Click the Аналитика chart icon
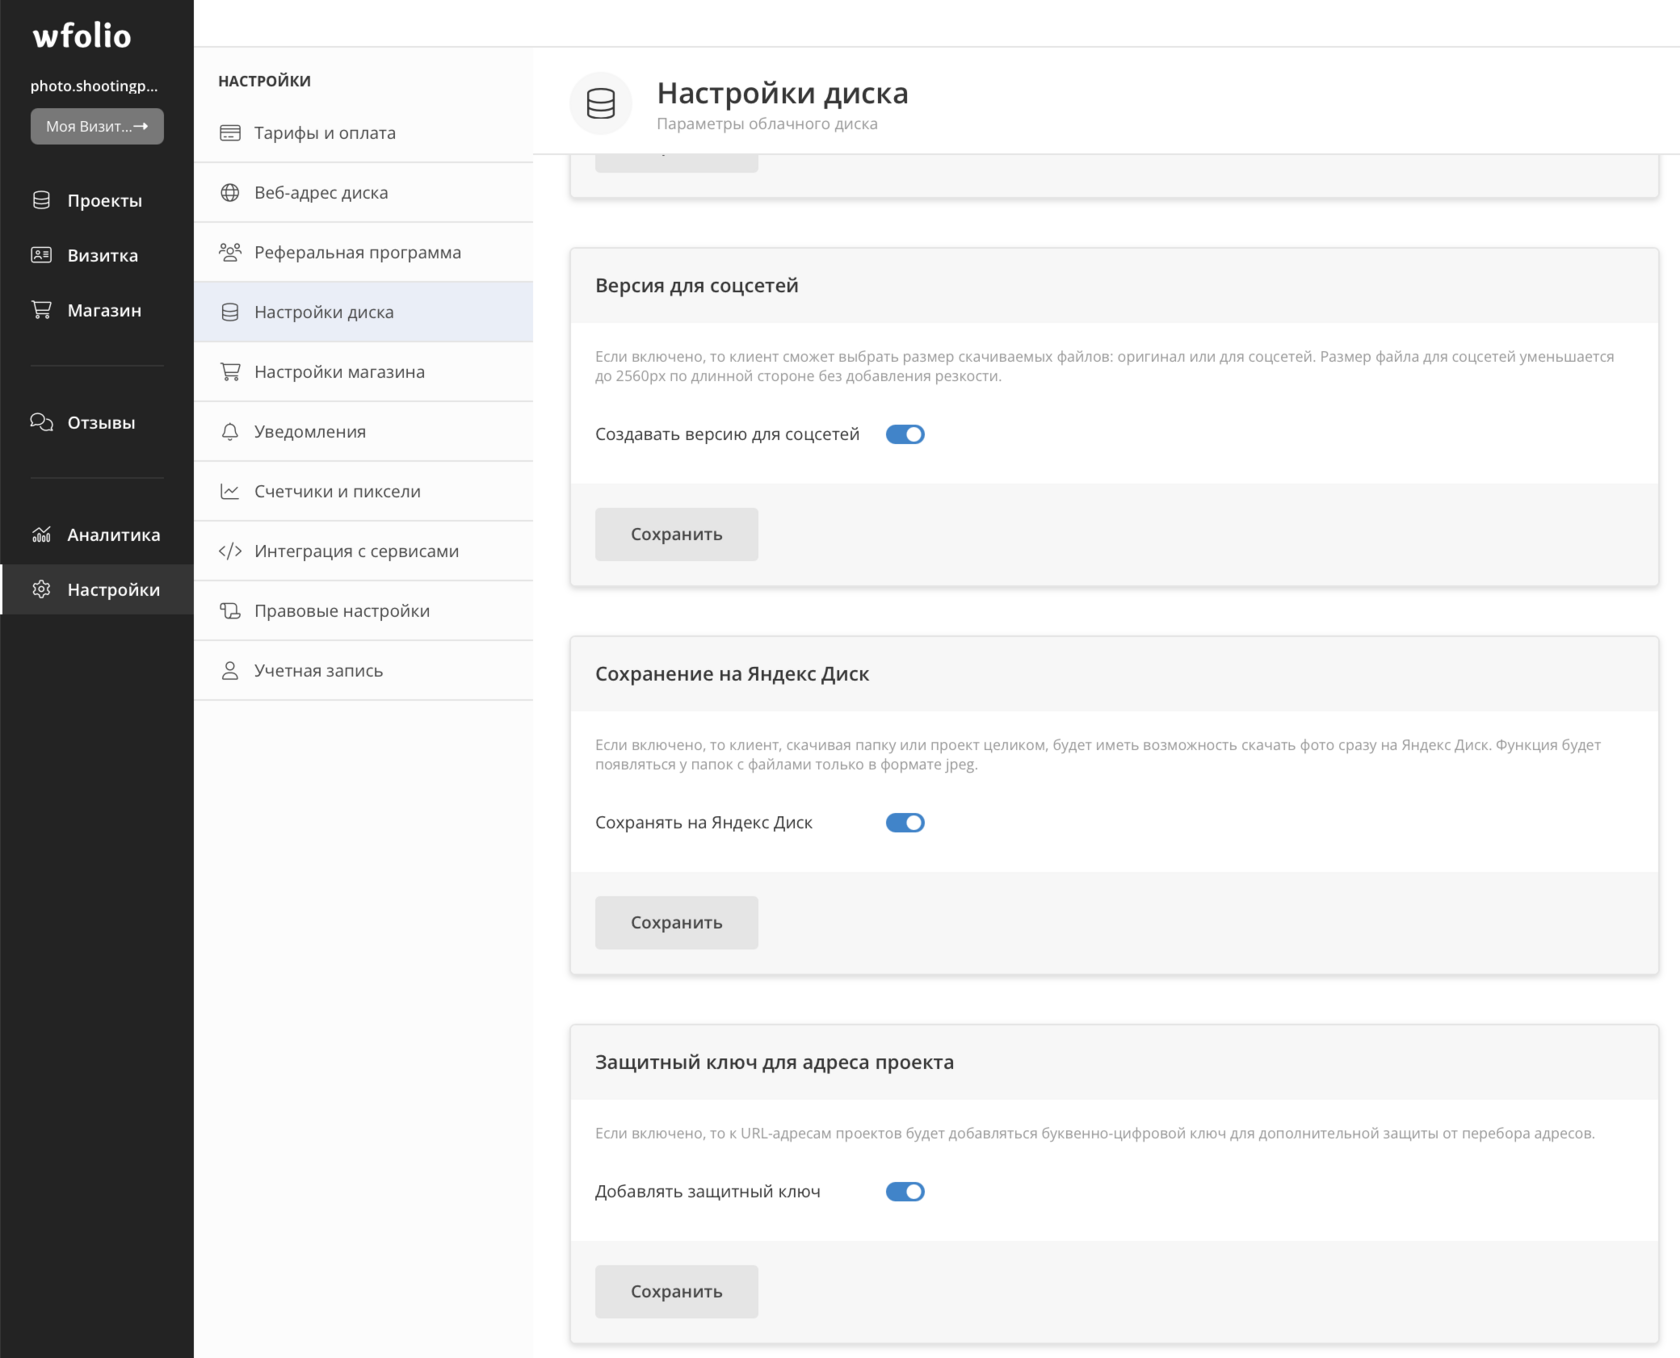Screen dimensions: 1680x1358 coord(41,534)
